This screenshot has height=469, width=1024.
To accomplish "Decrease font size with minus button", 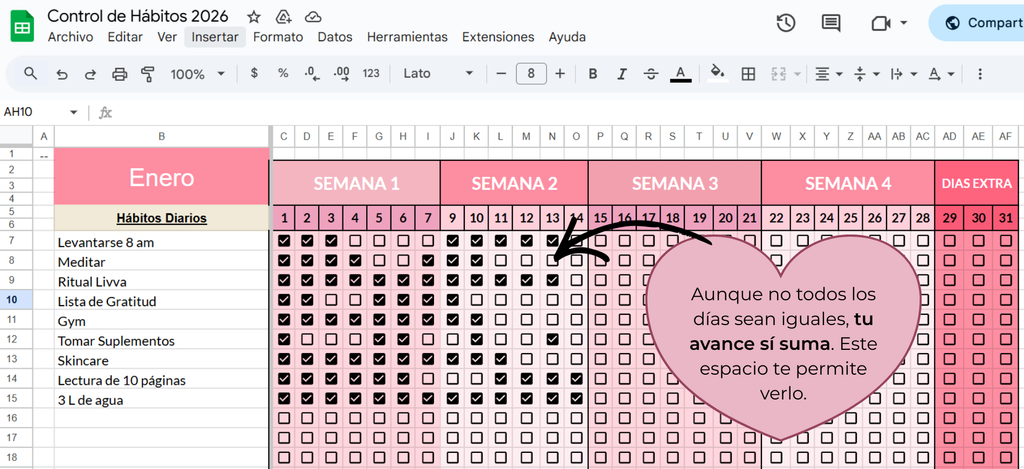I will (x=501, y=73).
